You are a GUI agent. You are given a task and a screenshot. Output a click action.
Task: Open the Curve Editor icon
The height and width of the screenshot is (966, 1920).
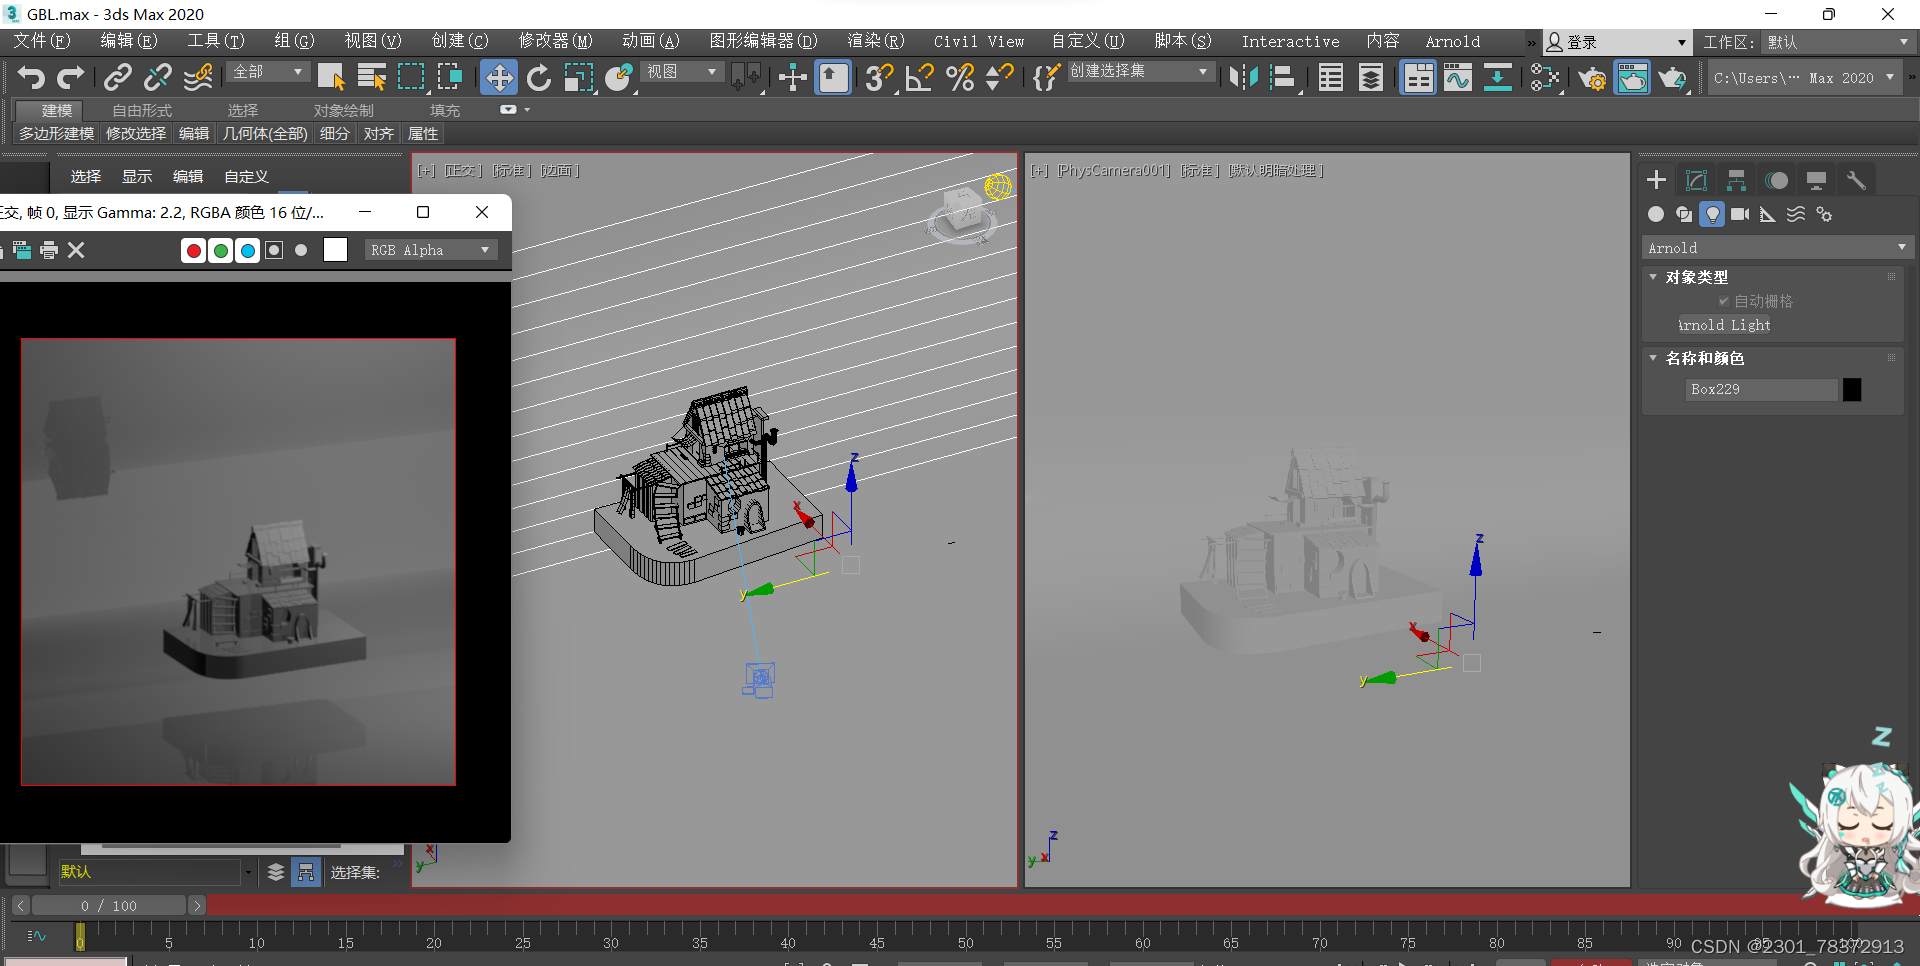[1457, 77]
